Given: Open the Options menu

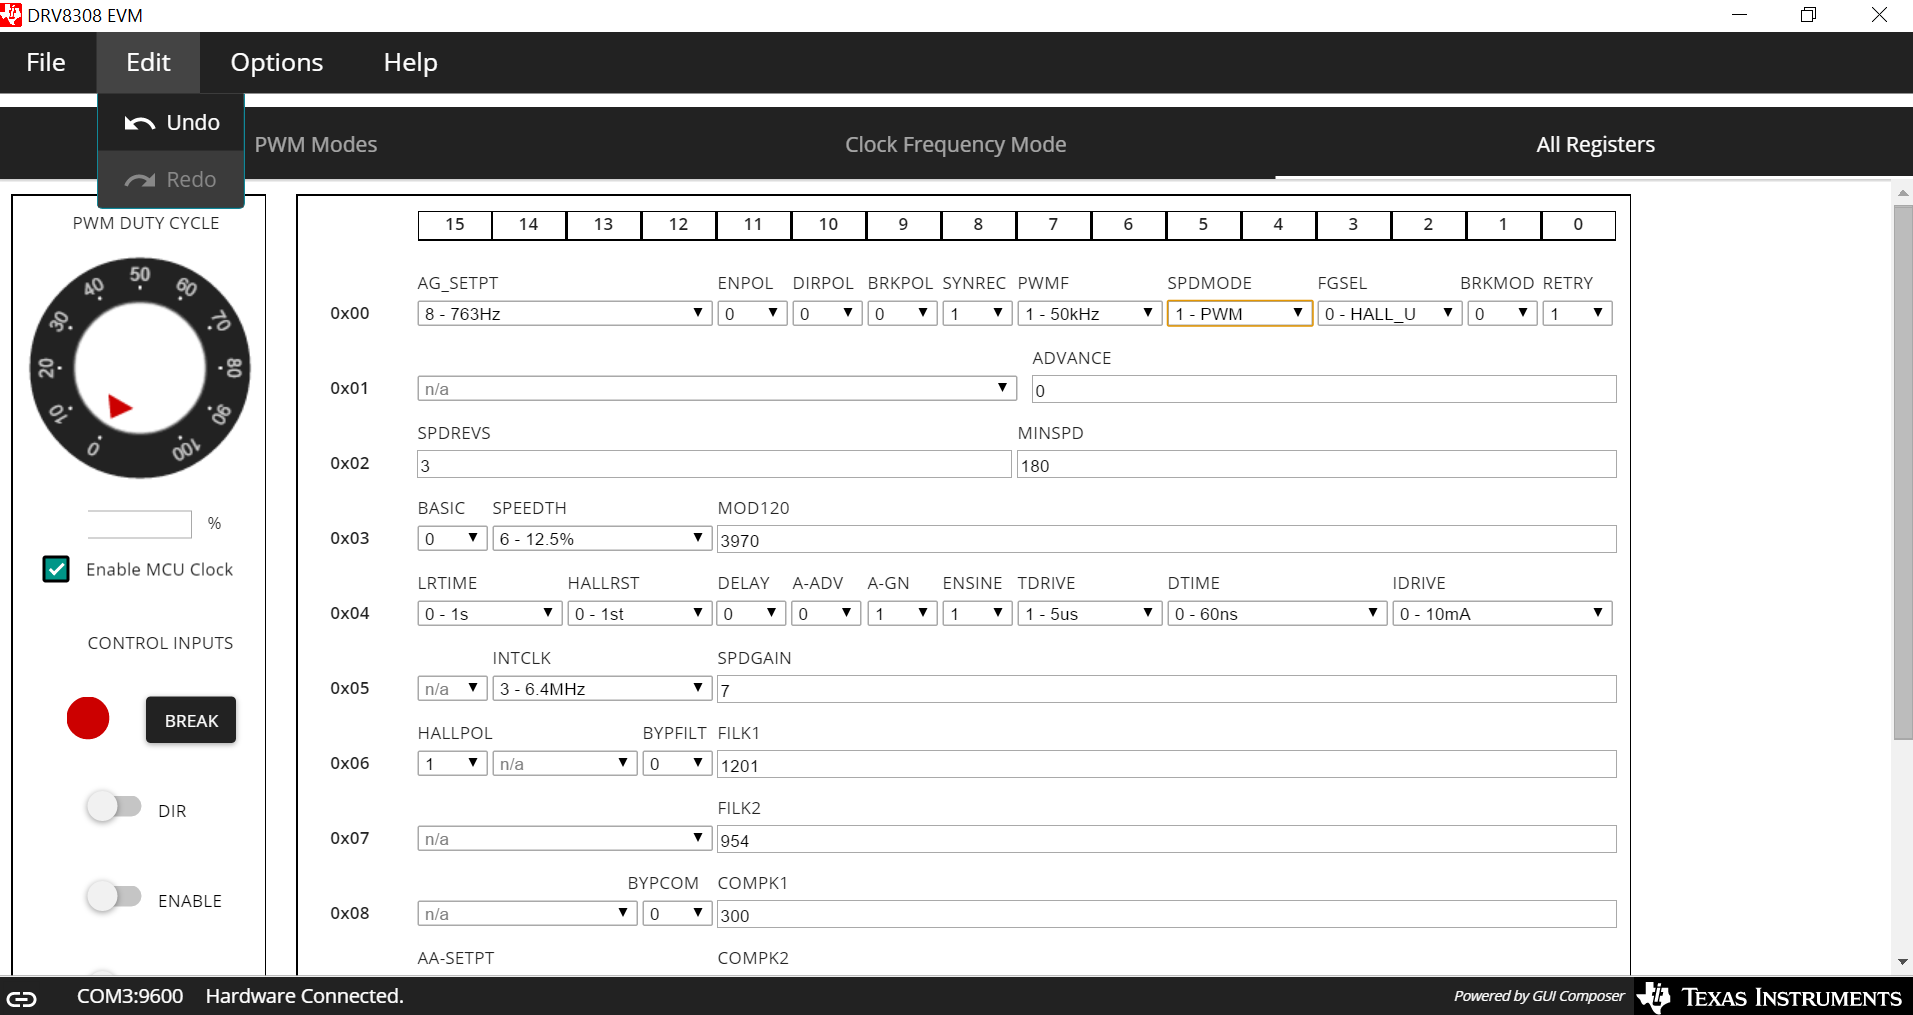Looking at the screenshot, I should point(277,62).
